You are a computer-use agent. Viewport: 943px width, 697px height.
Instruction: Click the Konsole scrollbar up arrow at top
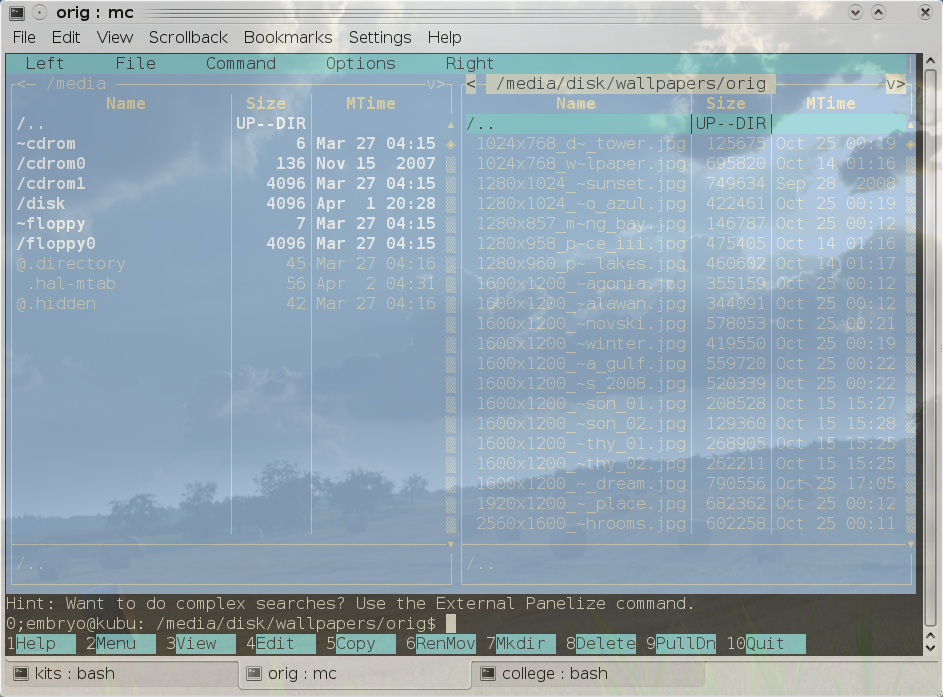click(x=930, y=60)
